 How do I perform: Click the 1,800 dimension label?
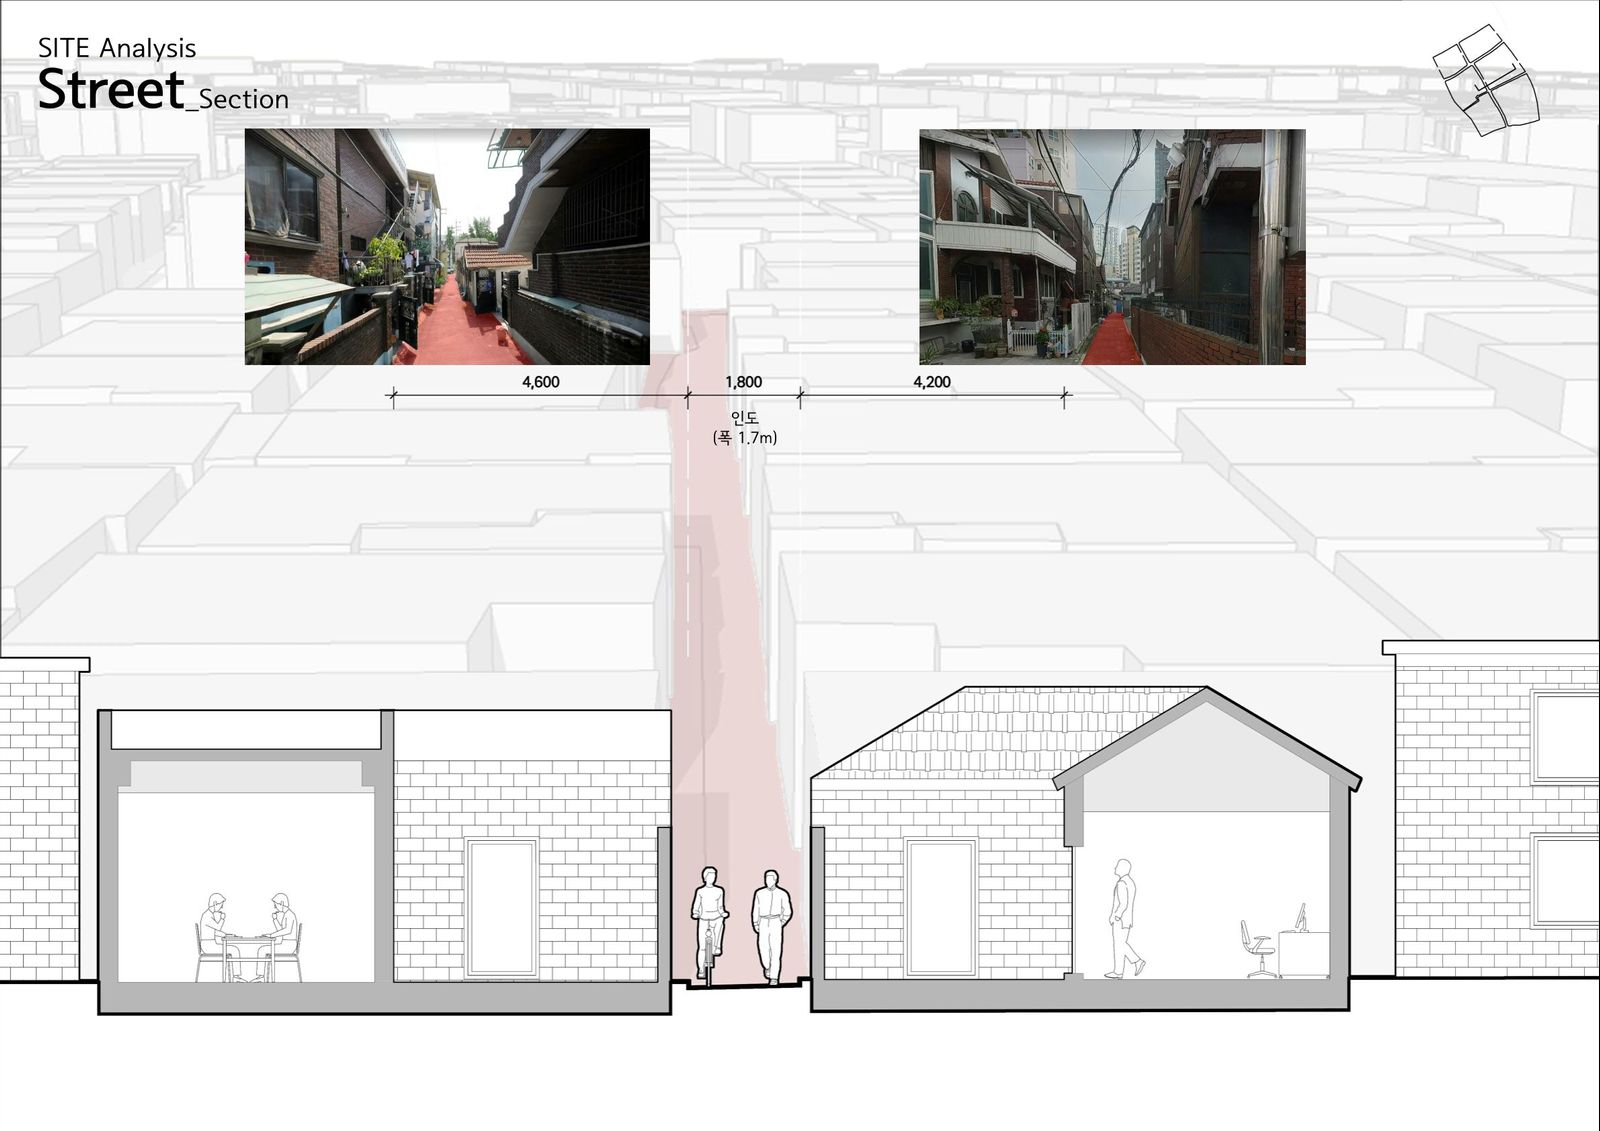[x=743, y=382]
